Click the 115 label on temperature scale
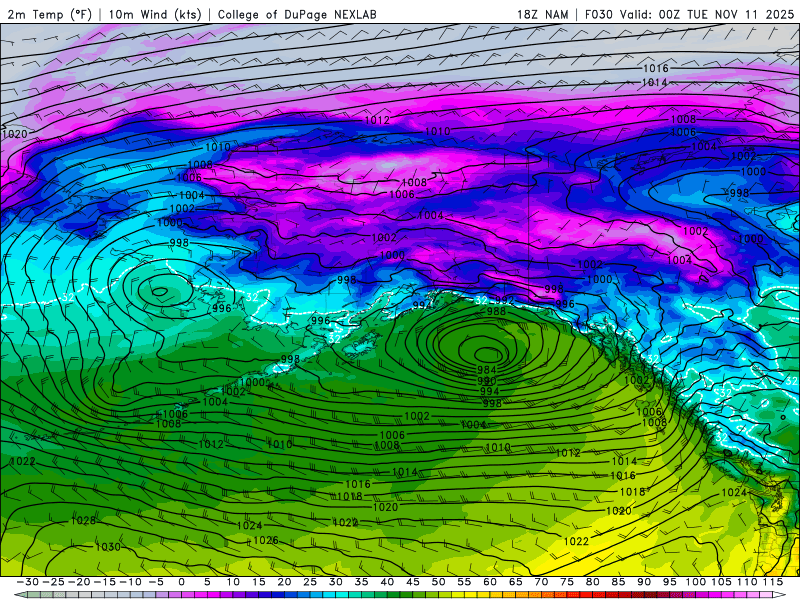The width and height of the screenshot is (800, 600). 772,582
